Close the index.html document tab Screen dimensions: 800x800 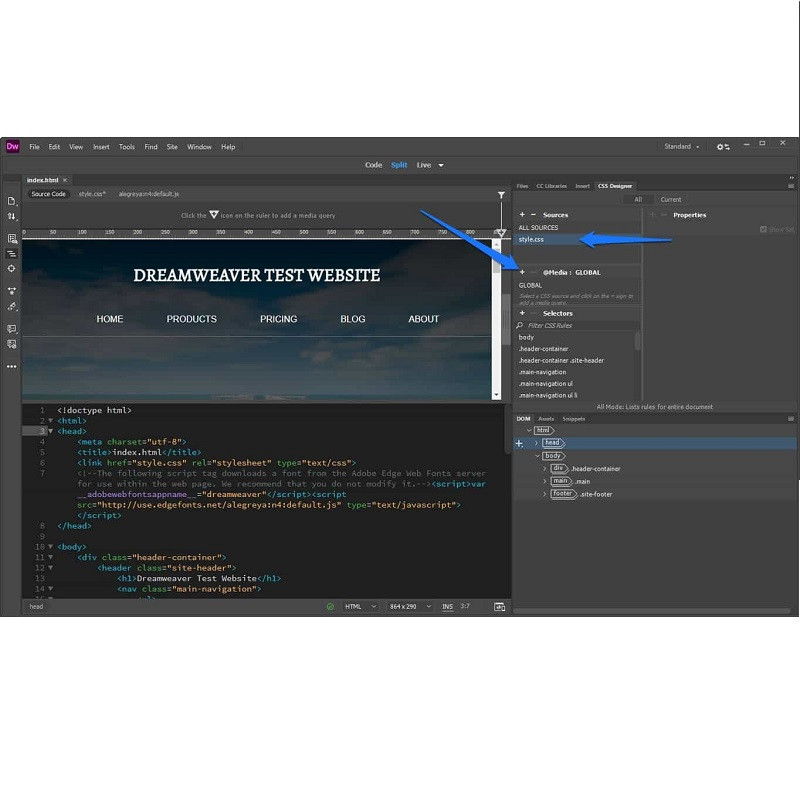point(65,180)
